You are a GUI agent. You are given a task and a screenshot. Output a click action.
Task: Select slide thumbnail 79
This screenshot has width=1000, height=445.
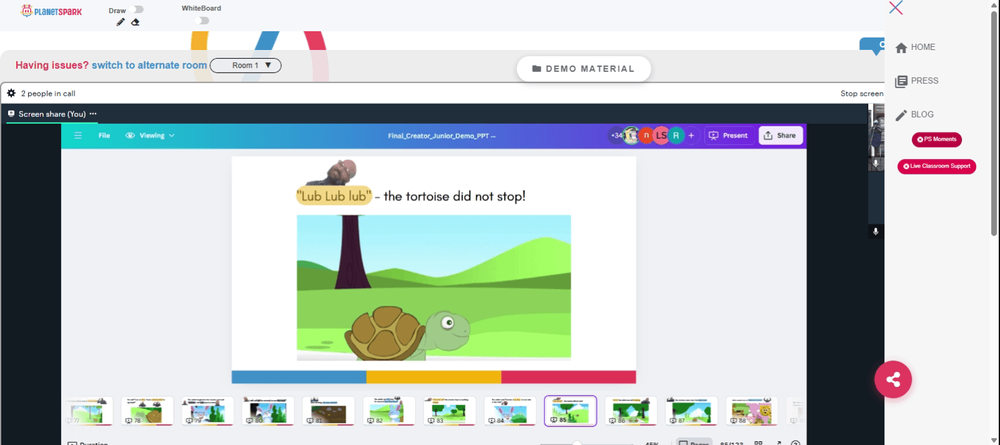pos(207,411)
